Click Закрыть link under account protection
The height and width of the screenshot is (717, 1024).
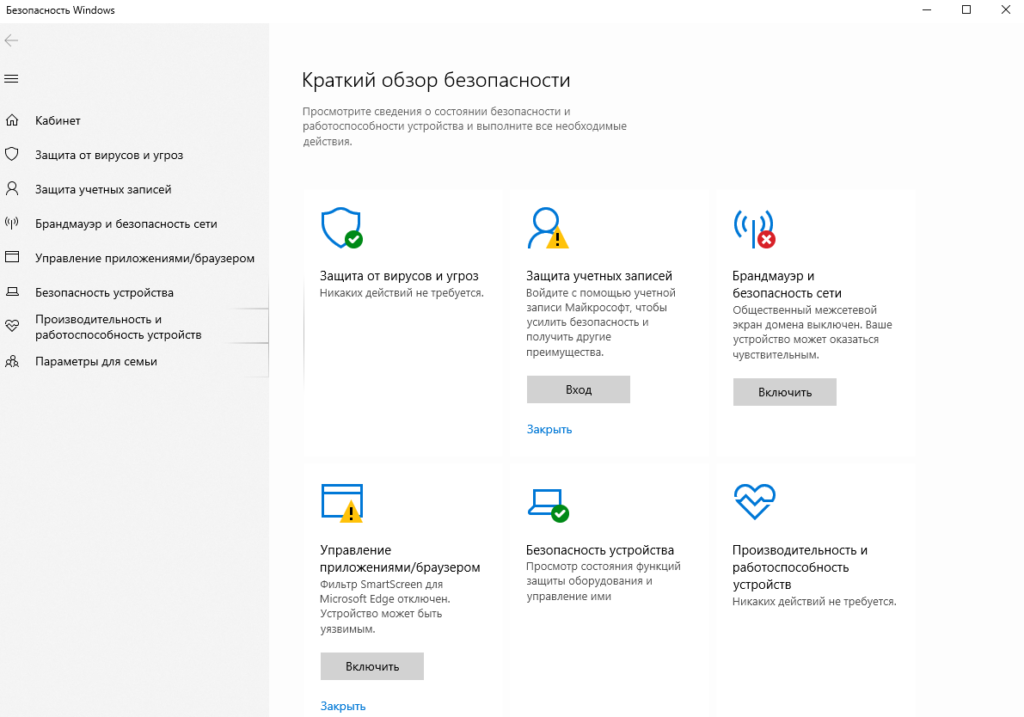coord(549,429)
